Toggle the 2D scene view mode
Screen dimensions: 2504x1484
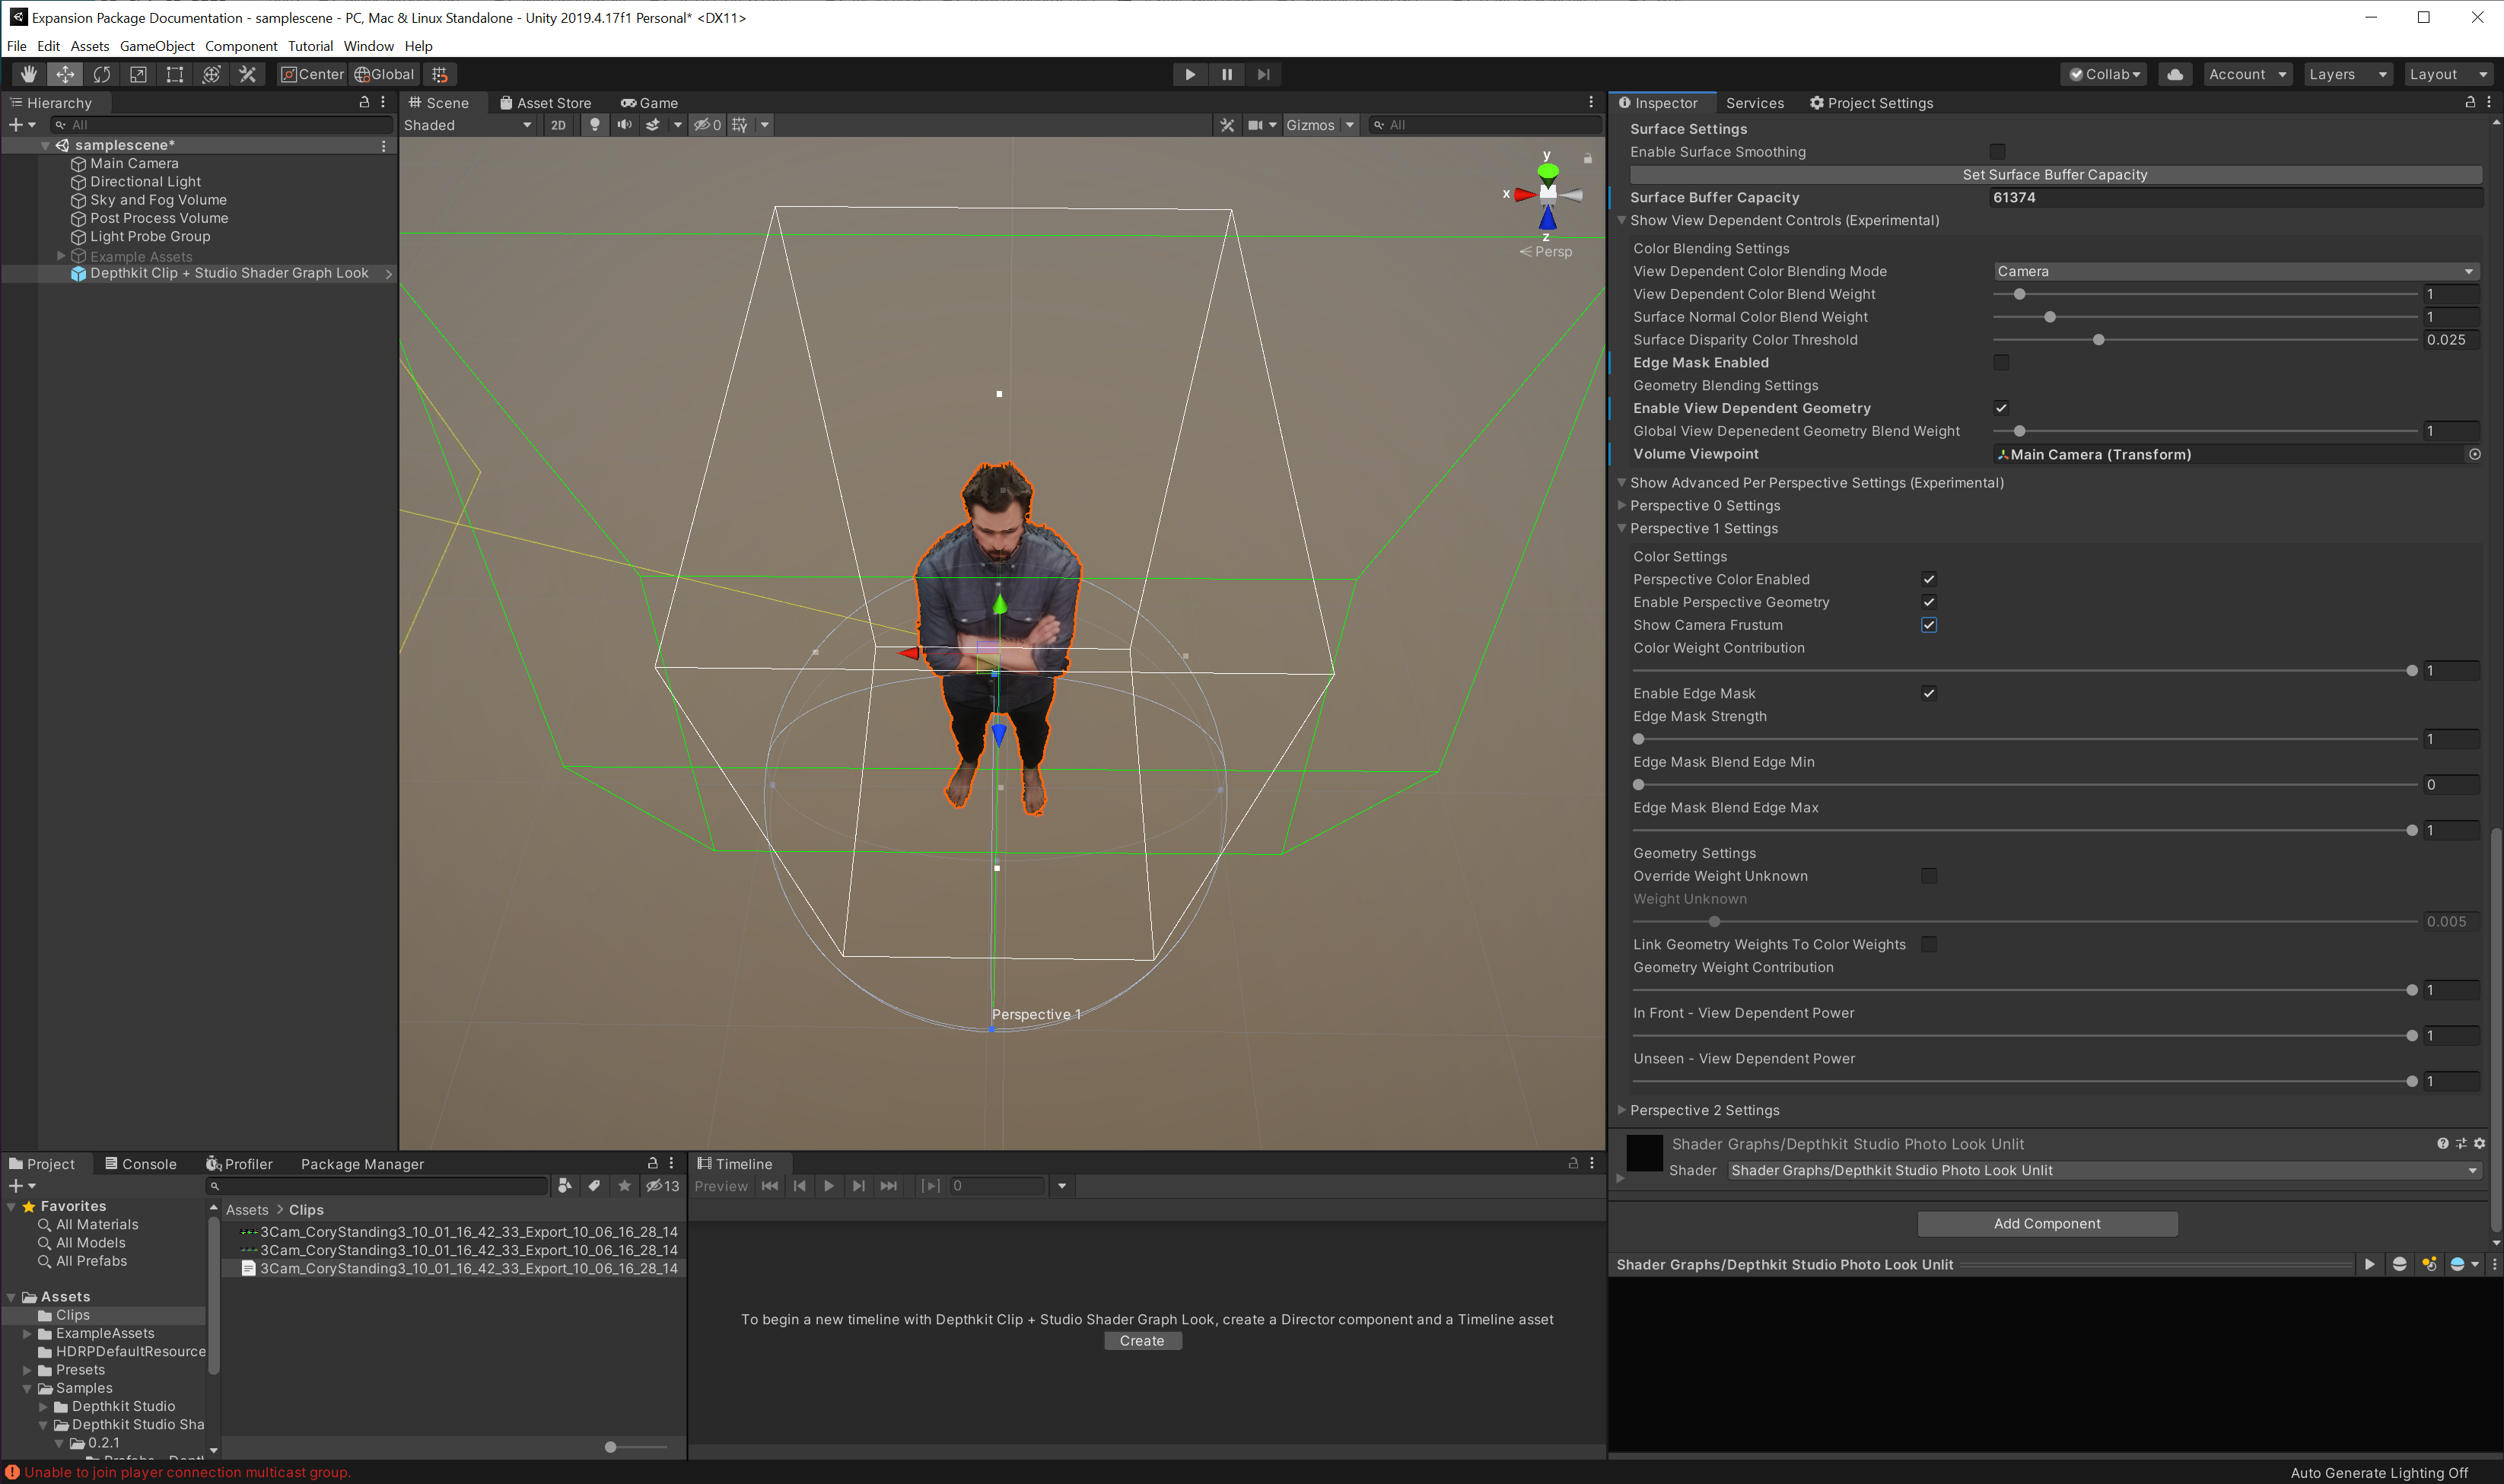[x=558, y=125]
